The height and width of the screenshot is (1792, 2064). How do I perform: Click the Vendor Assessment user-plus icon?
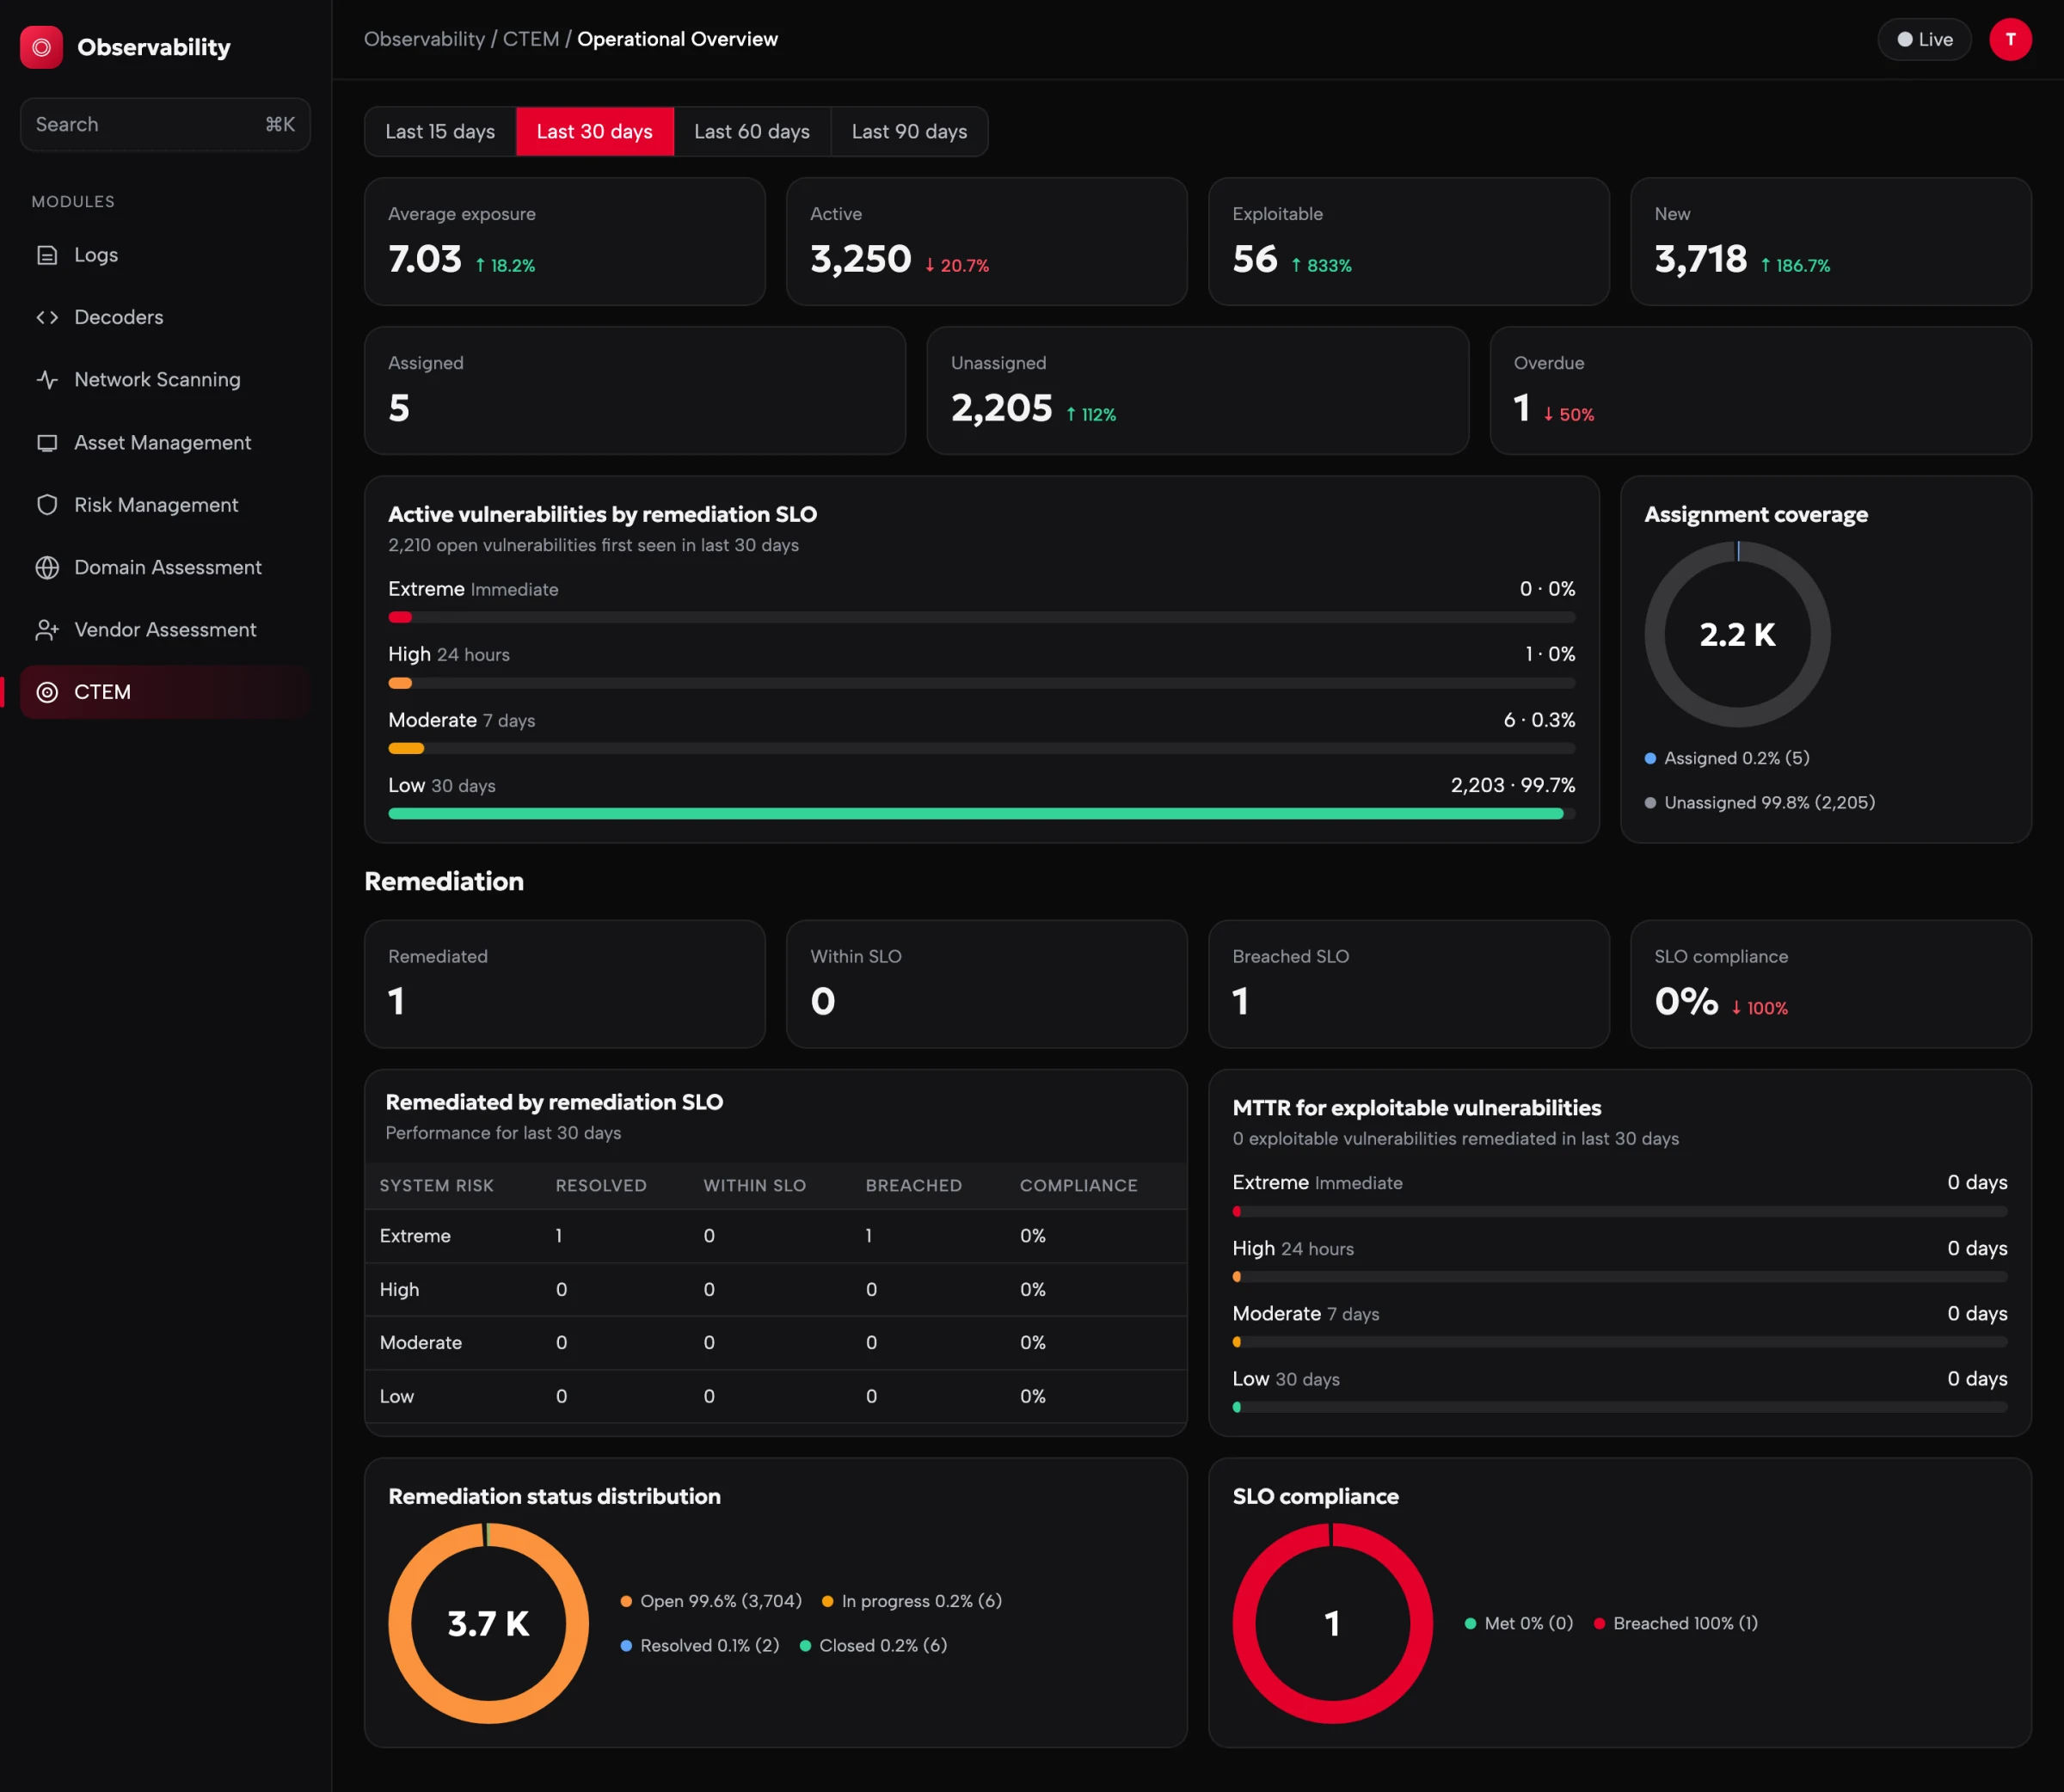click(x=47, y=630)
